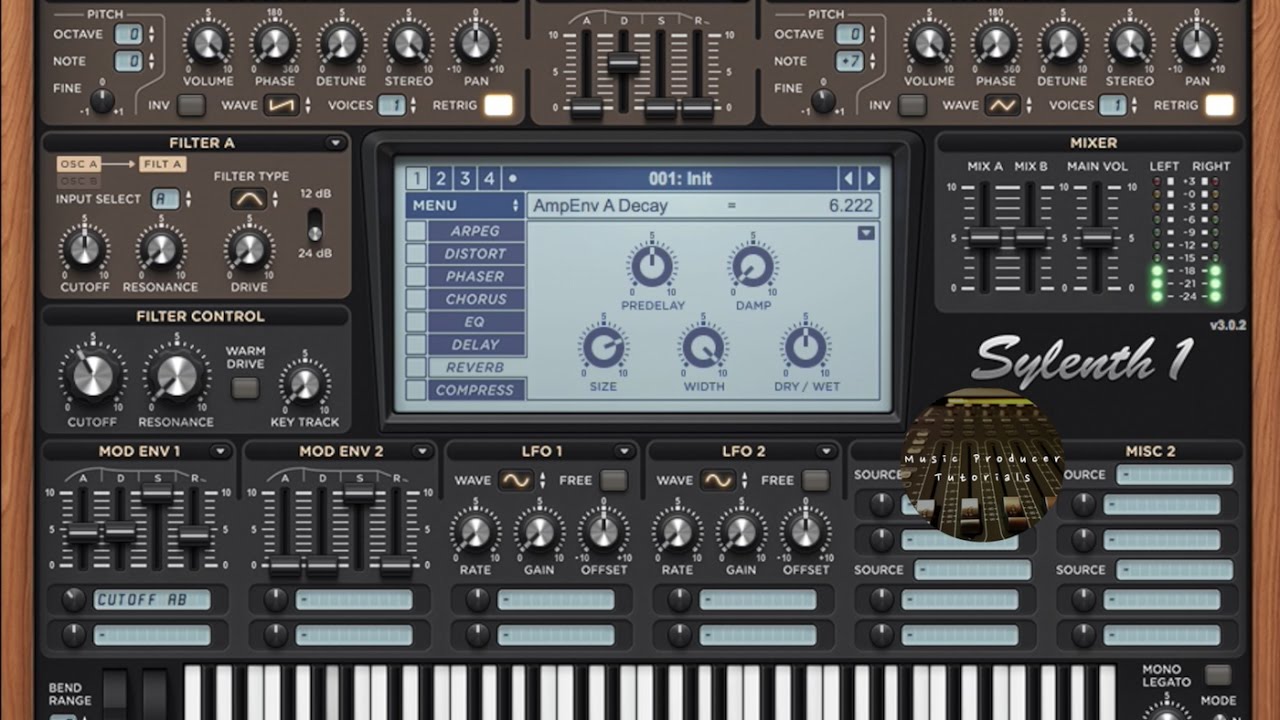Click reverb Width knob
The image size is (1280, 720).
pos(703,348)
